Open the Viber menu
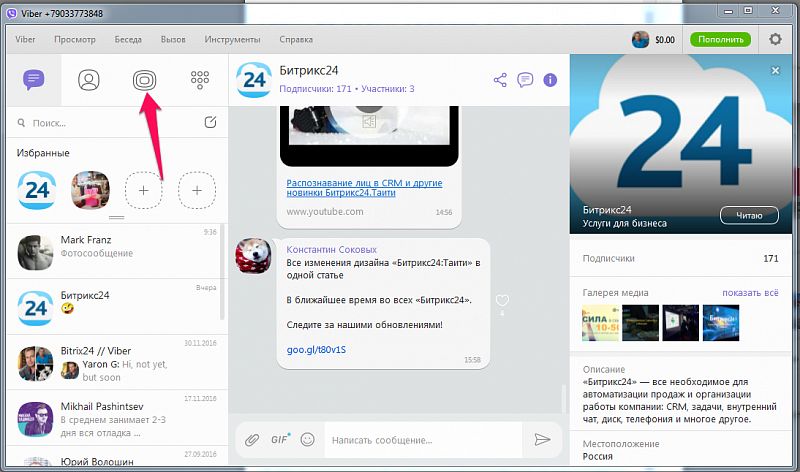This screenshot has width=800, height=472. [x=25, y=39]
